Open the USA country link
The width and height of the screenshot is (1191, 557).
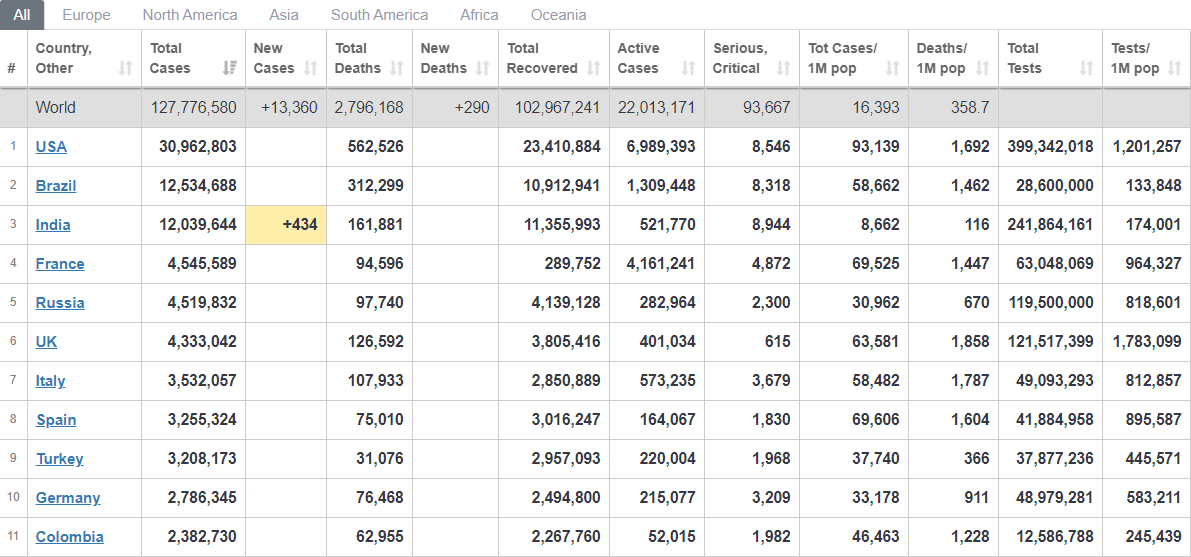tap(51, 147)
